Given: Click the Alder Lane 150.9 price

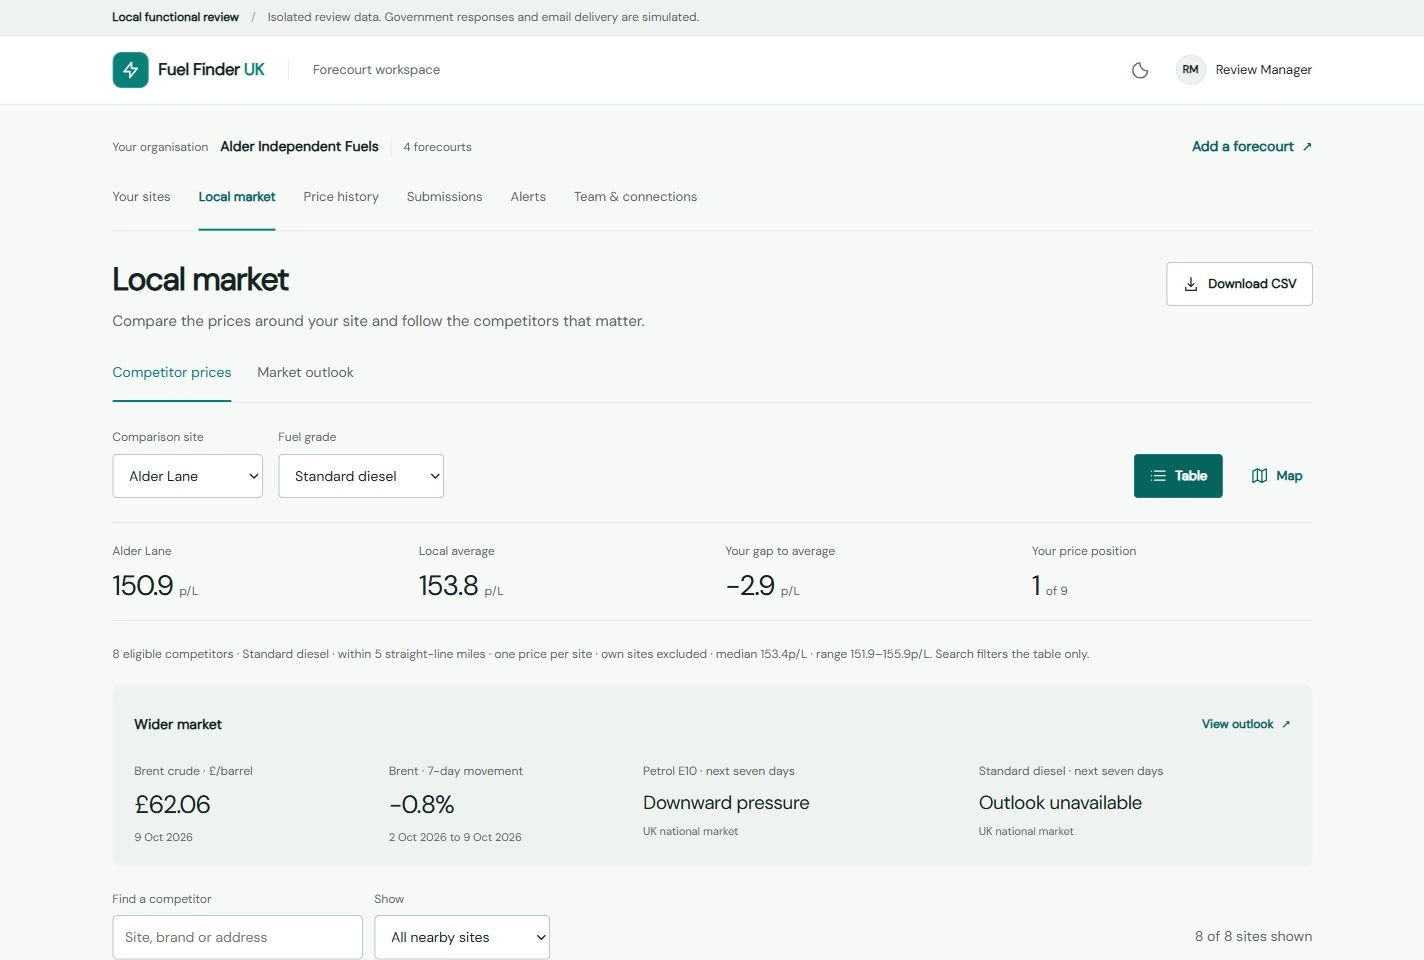Looking at the screenshot, I should click(x=143, y=585).
